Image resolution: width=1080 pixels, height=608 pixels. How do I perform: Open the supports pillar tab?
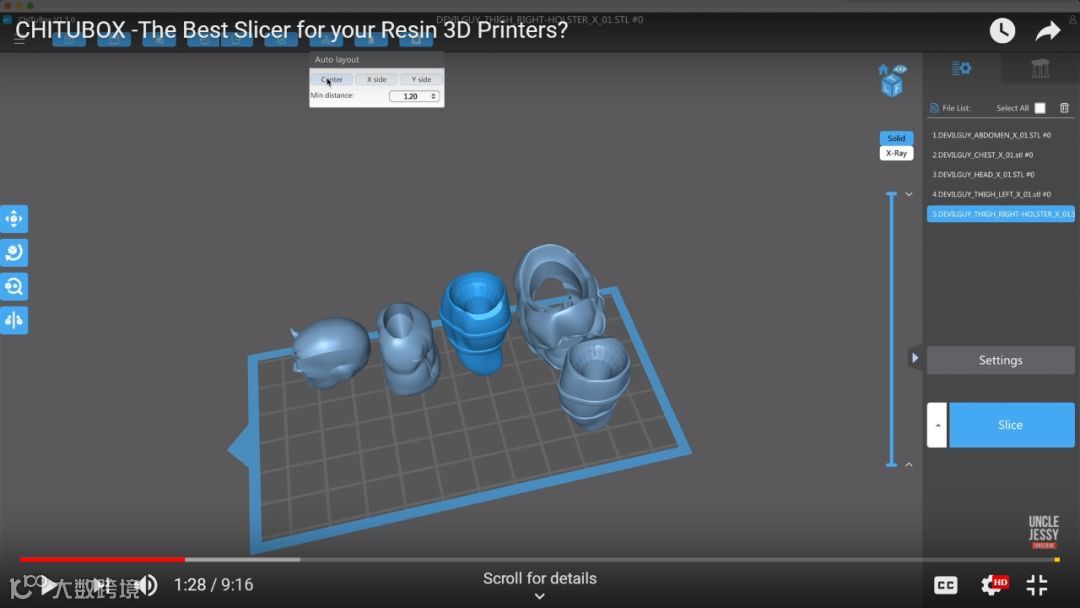[1040, 68]
